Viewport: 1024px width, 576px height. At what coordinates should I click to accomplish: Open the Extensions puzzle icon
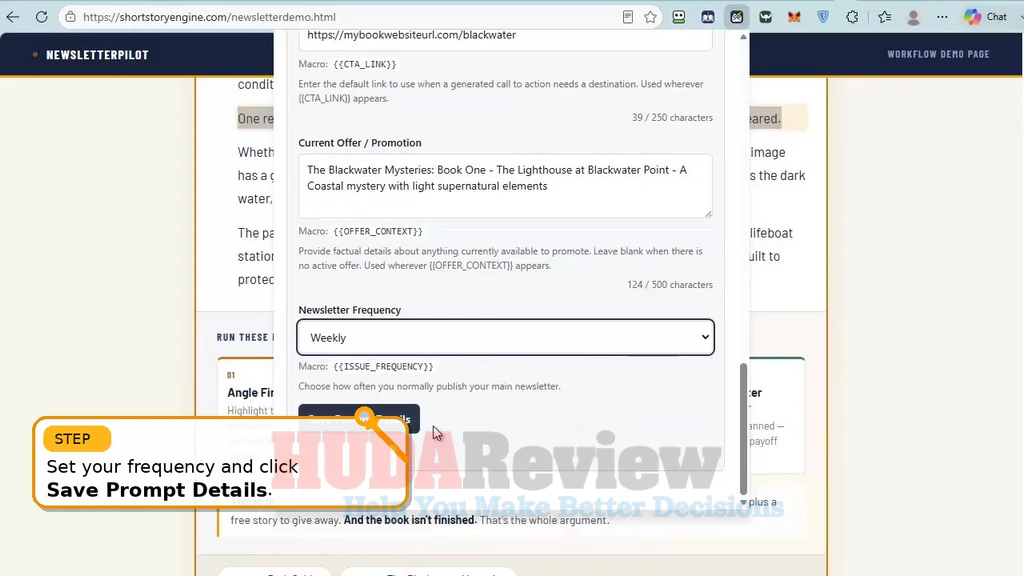(852, 17)
